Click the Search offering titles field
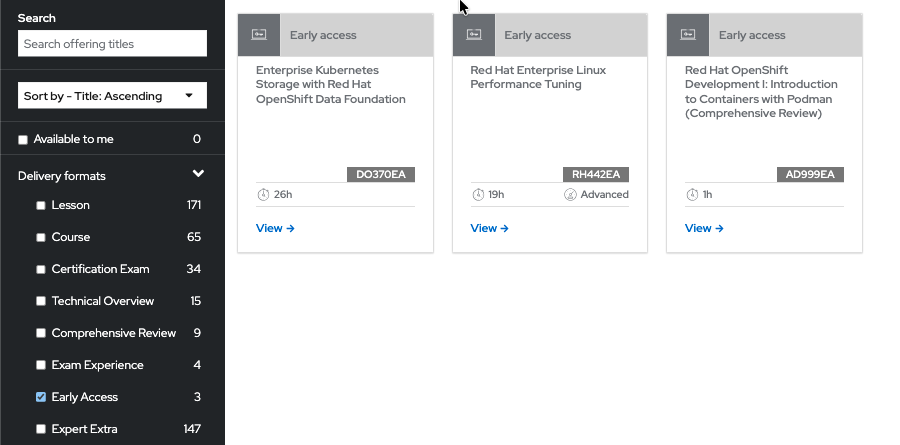Viewport: 900px width, 445px height. click(x=112, y=44)
